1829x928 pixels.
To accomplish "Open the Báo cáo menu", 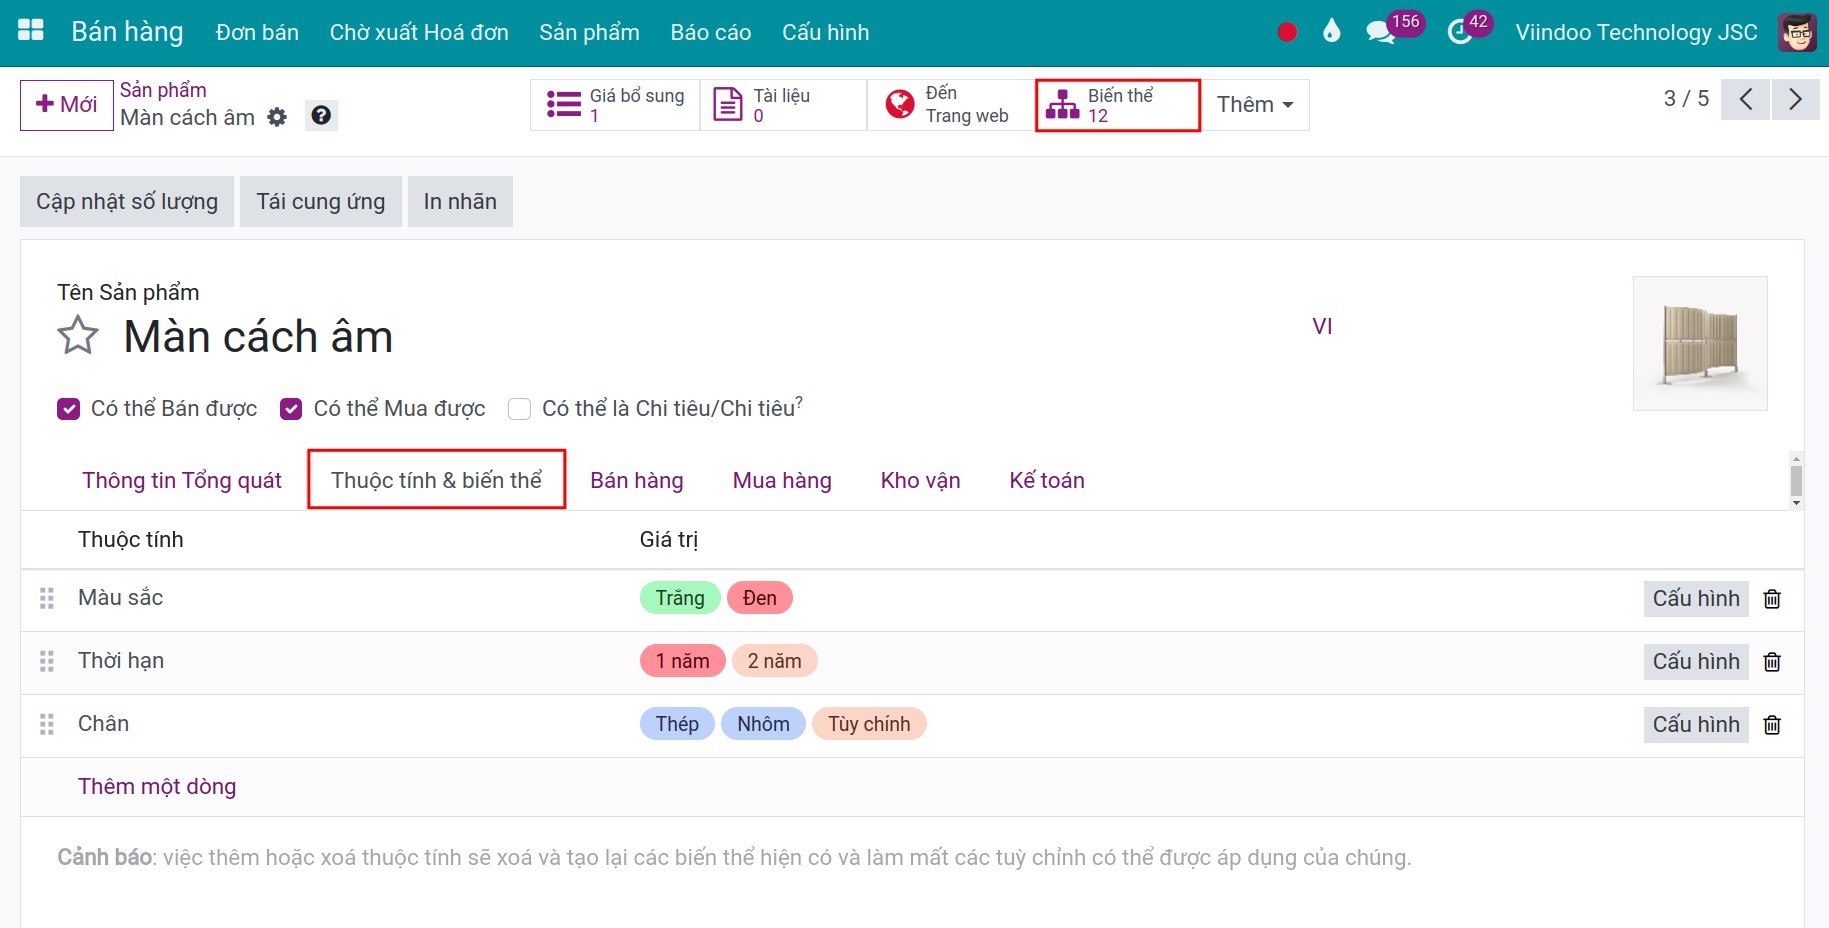I will 710,32.
